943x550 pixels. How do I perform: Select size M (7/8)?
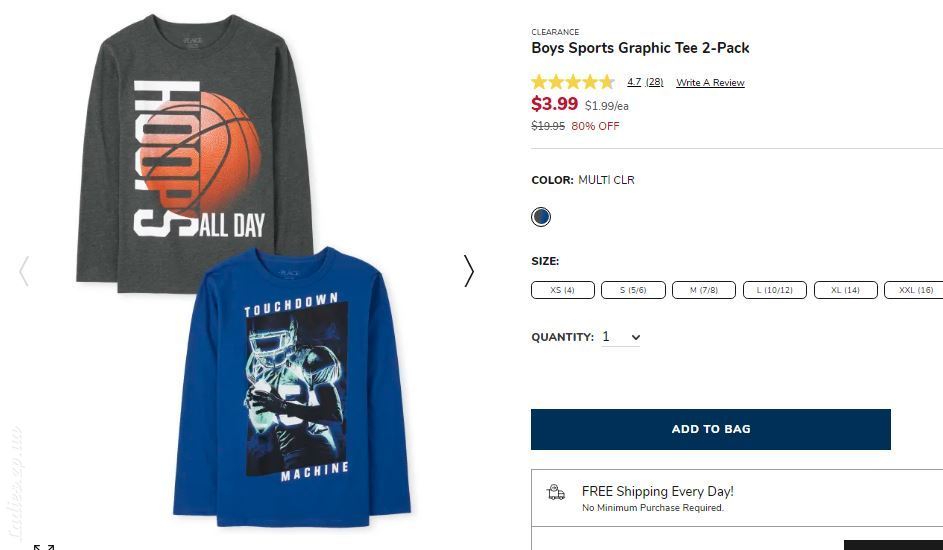click(x=704, y=290)
